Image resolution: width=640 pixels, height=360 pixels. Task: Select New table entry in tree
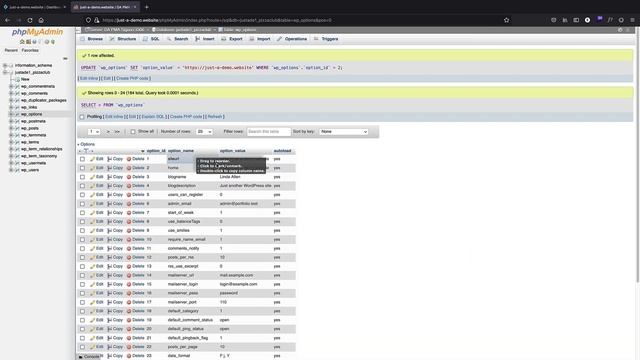[x=25, y=79]
